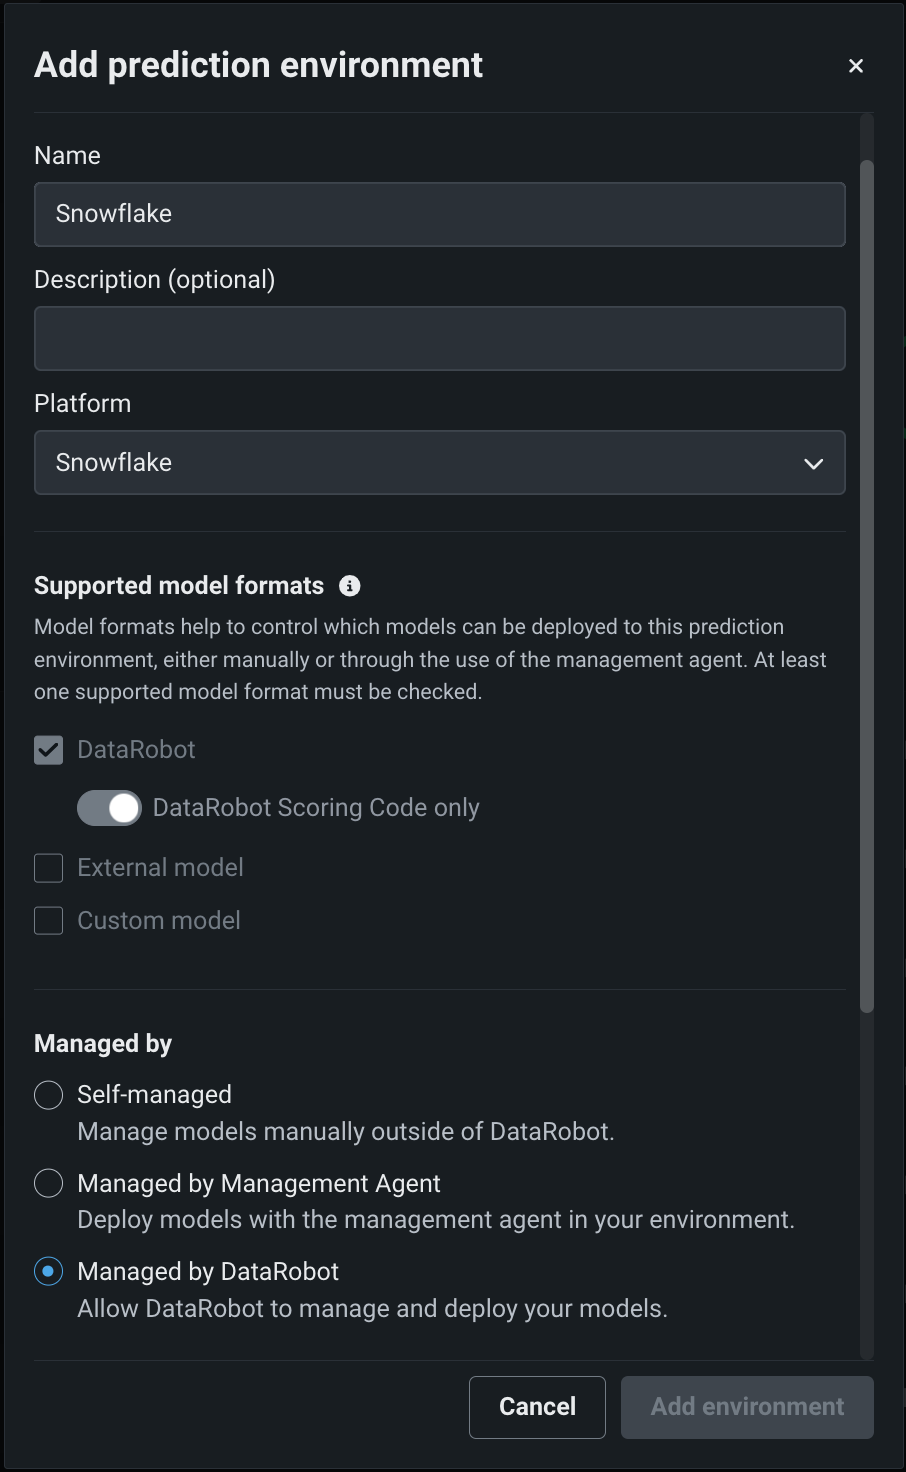Image resolution: width=906 pixels, height=1472 pixels.
Task: Toggle DataRobot Scoring Code only switch
Action: tap(109, 808)
